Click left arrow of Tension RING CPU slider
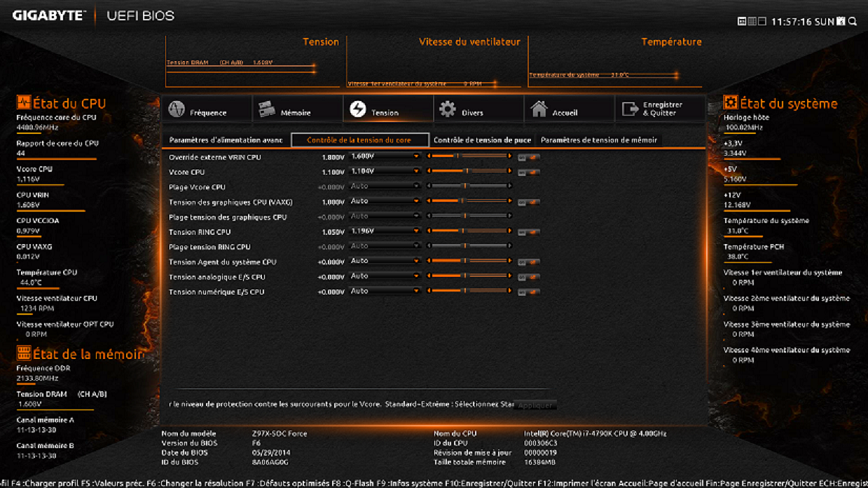This screenshot has width=868, height=488. pos(429,231)
